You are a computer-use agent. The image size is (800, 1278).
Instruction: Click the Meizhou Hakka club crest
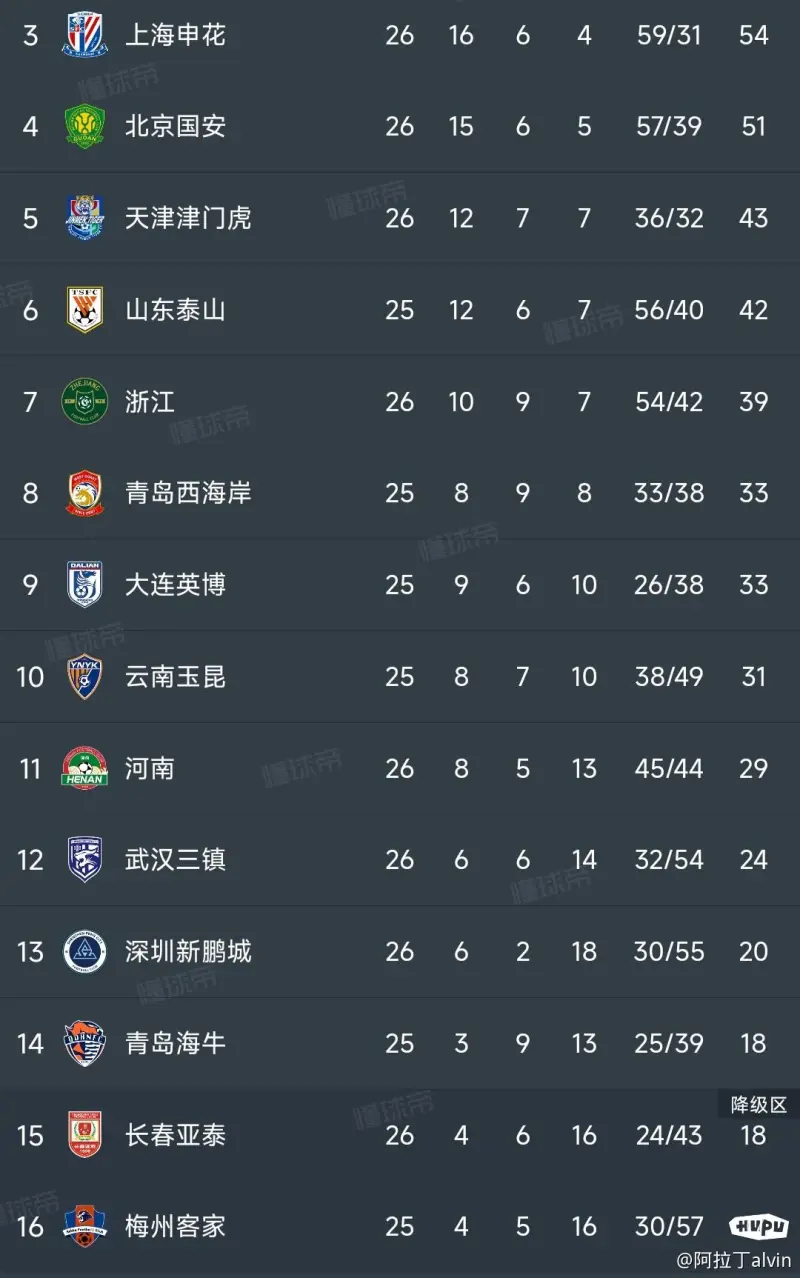click(x=85, y=1226)
